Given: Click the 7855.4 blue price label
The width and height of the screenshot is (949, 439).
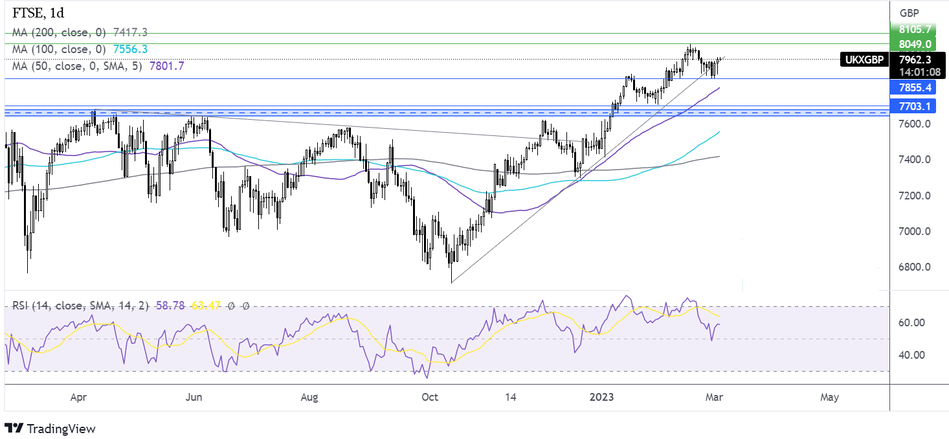Looking at the screenshot, I should click(914, 88).
